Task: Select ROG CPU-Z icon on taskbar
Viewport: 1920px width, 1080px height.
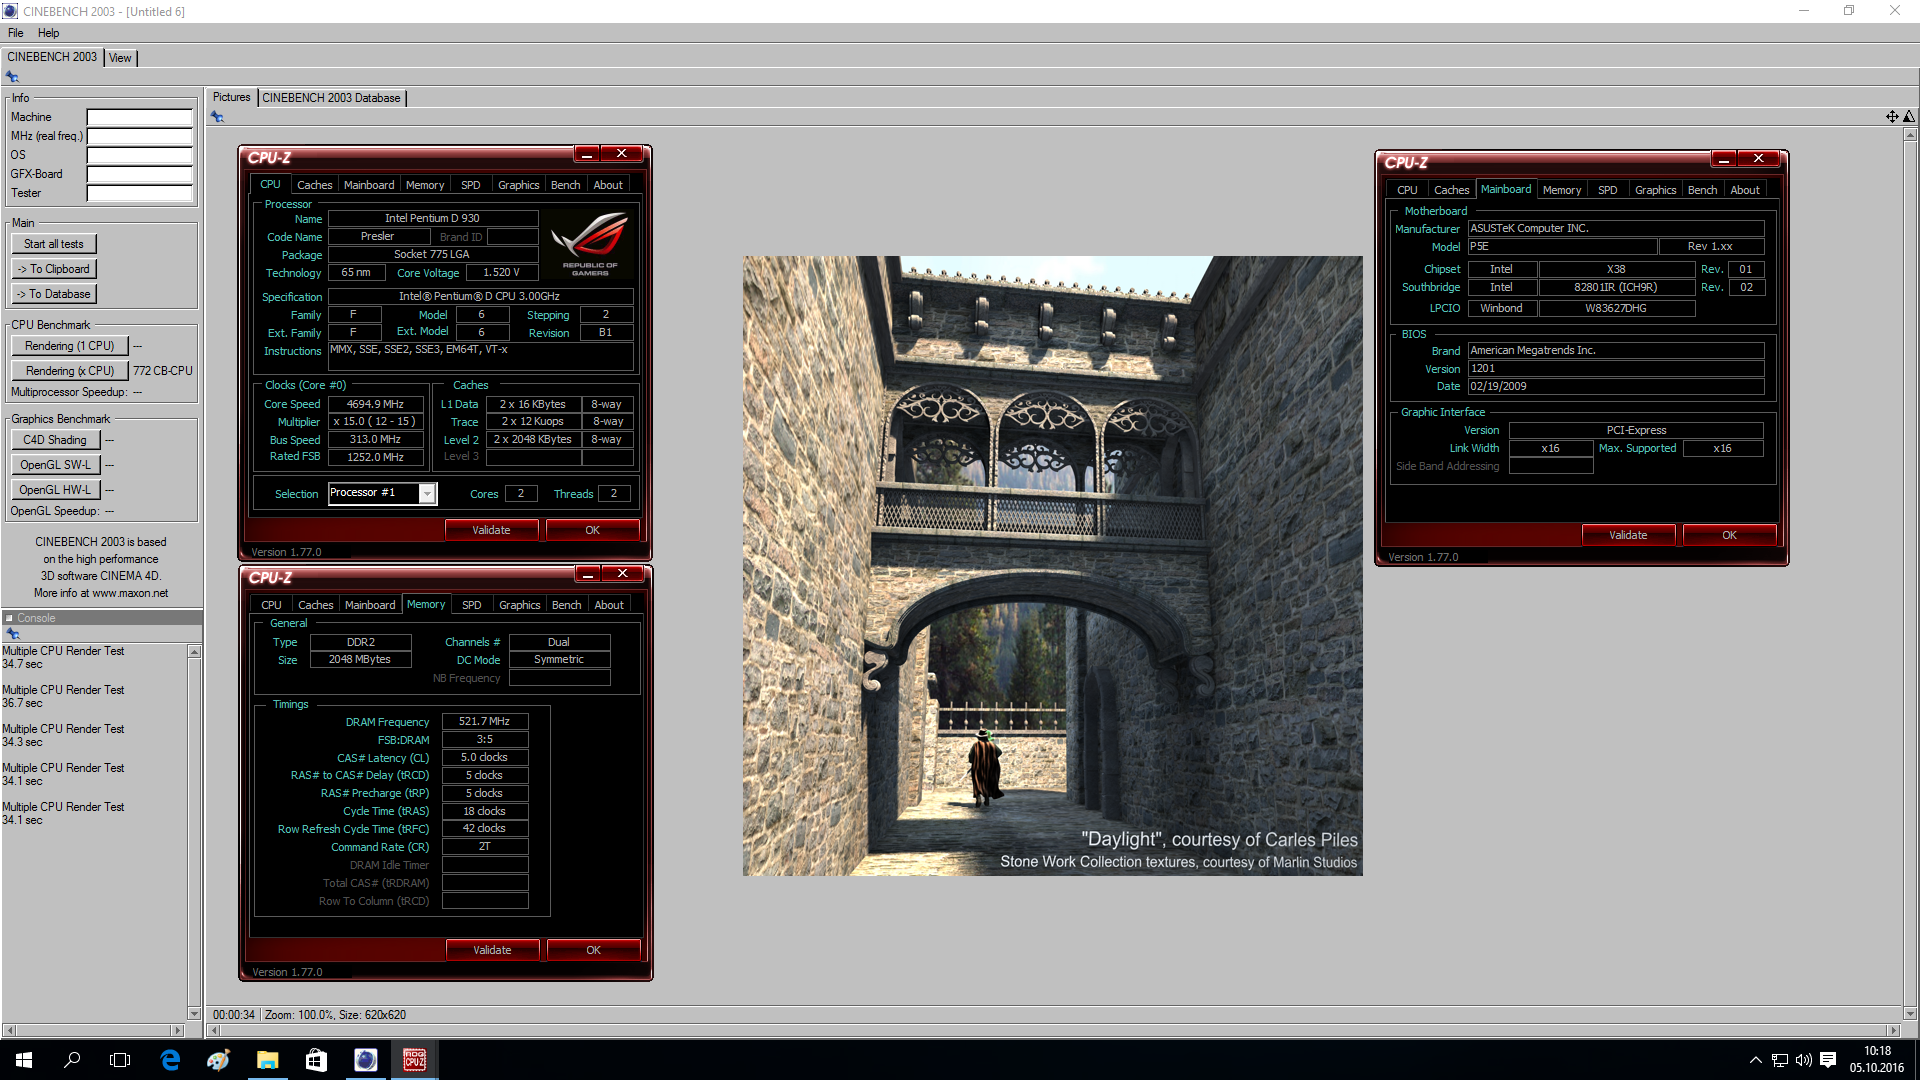Action: click(x=414, y=1060)
